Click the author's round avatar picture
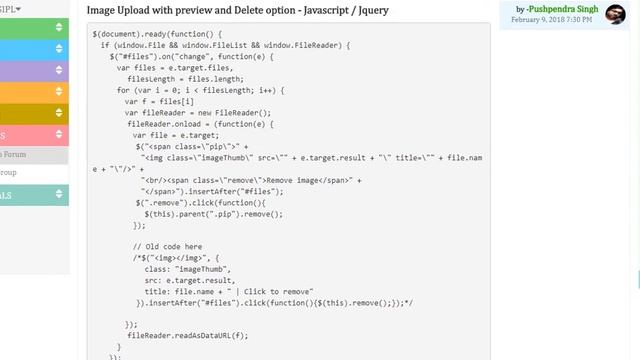This screenshot has width=640, height=360. coord(615,15)
